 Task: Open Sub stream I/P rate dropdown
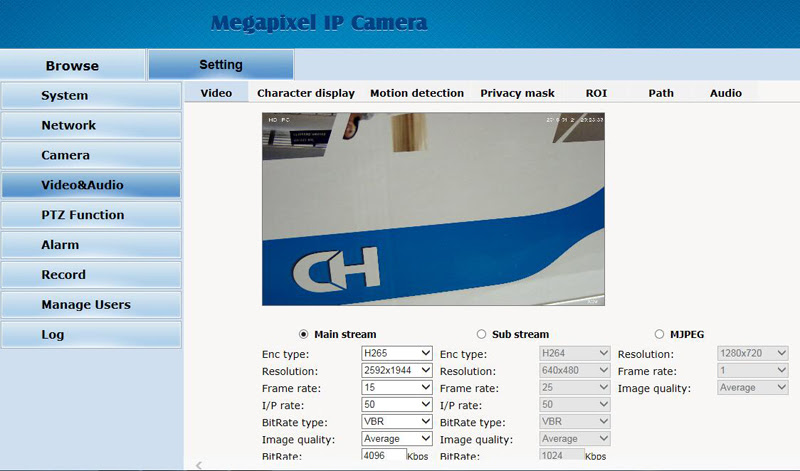[574, 405]
